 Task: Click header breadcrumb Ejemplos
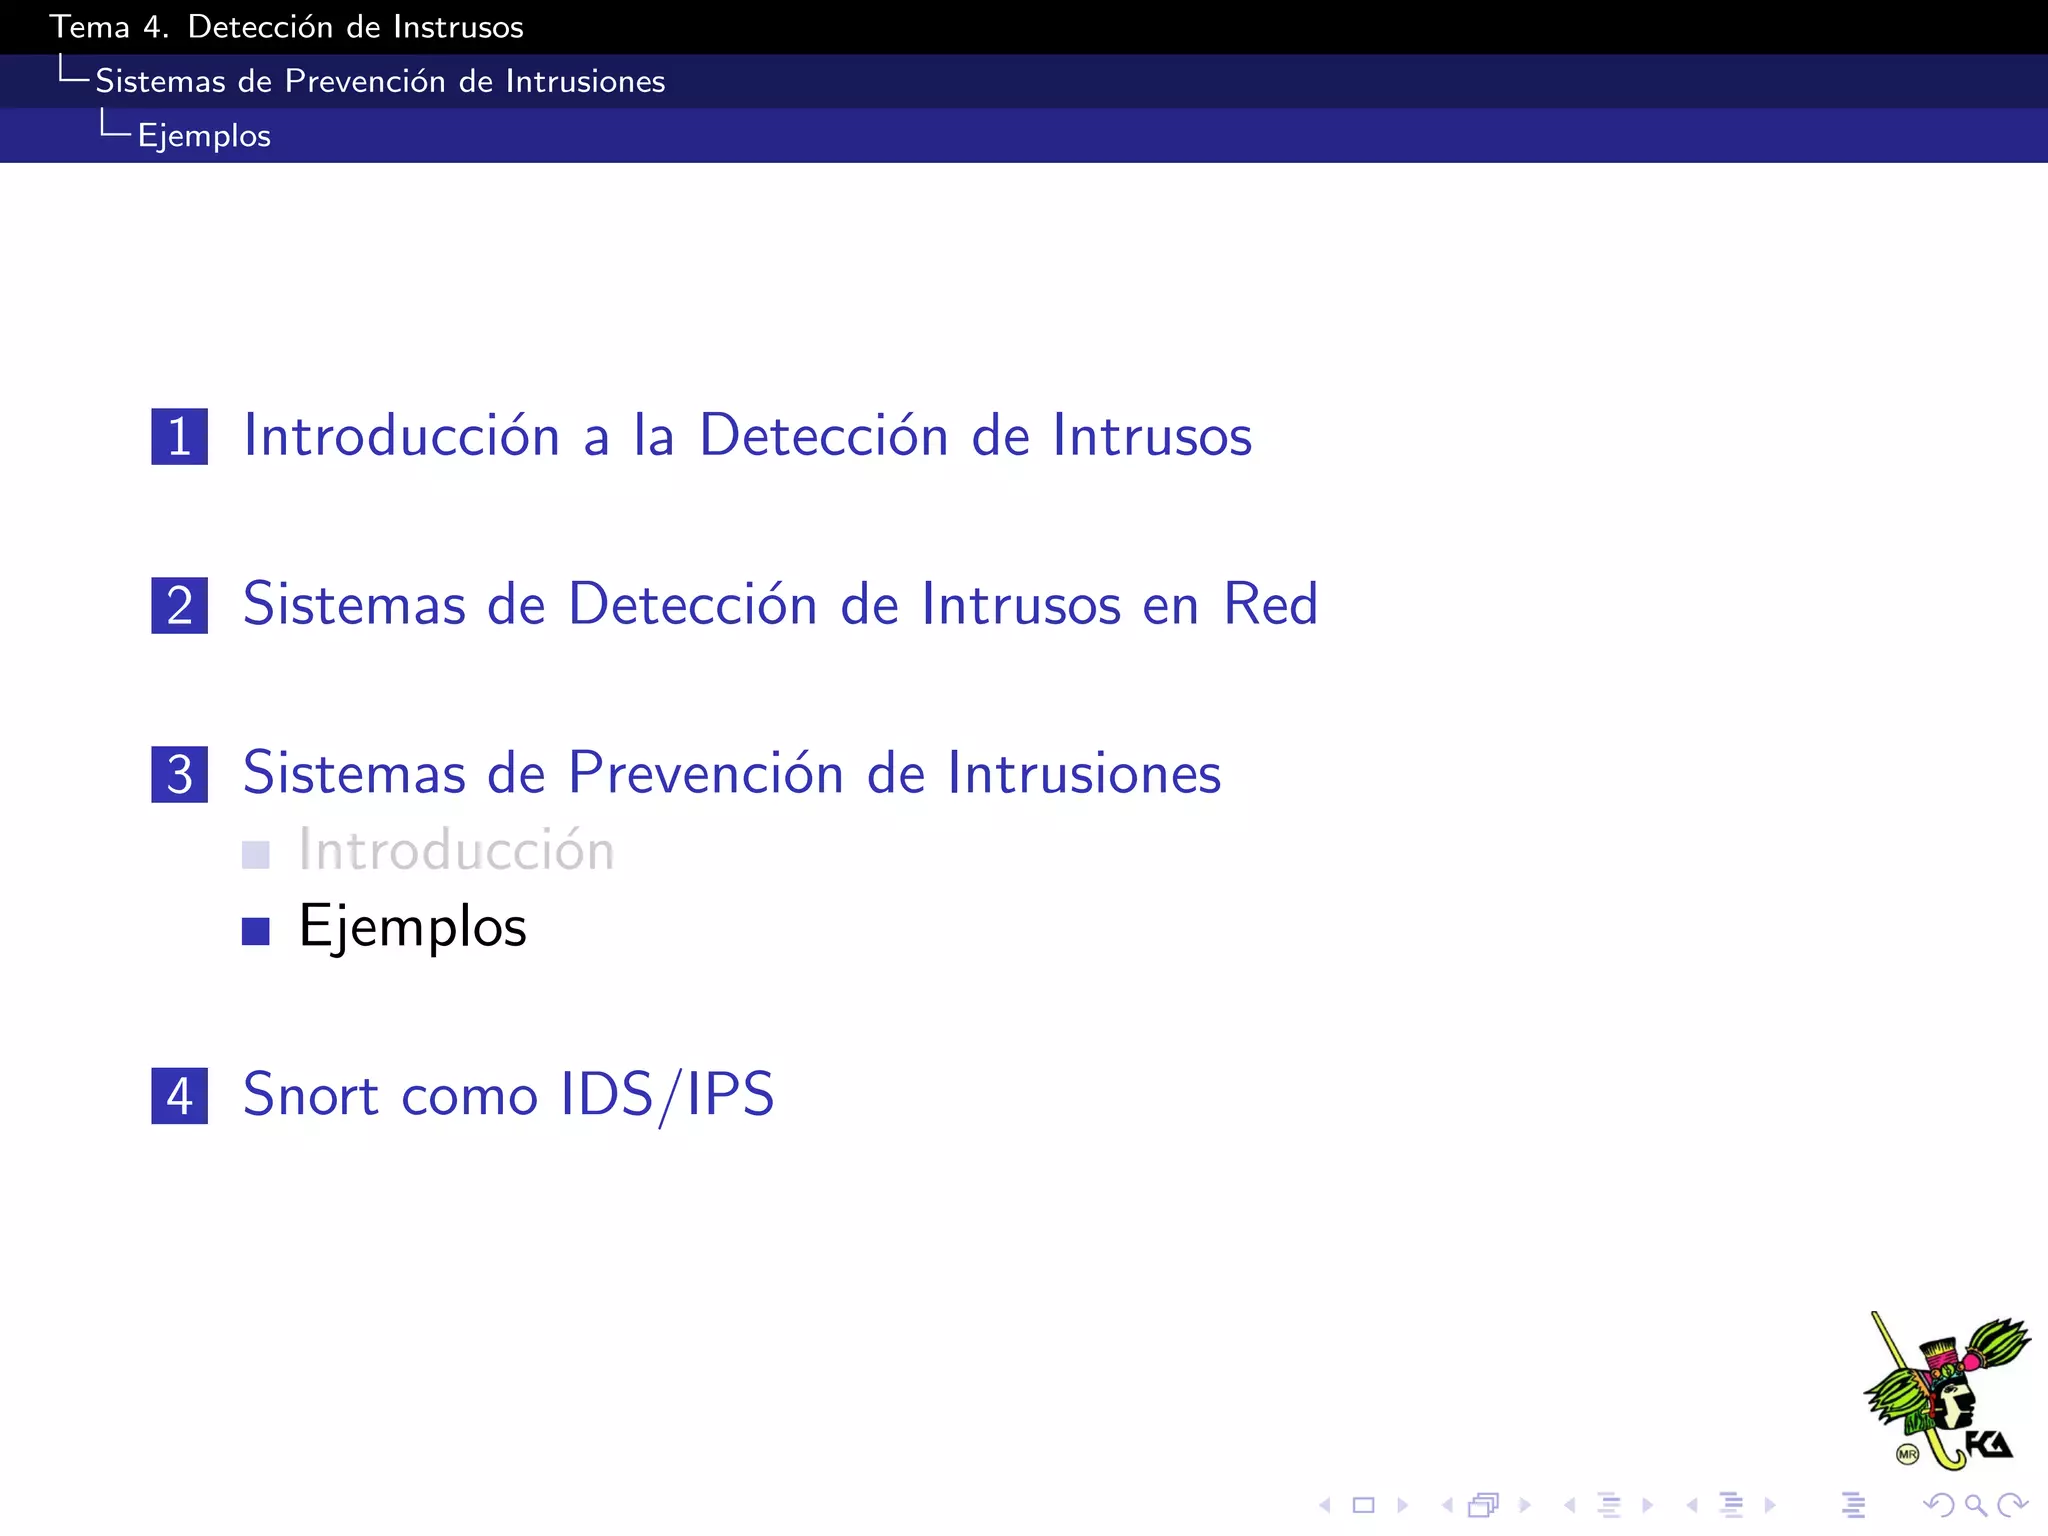point(204,136)
